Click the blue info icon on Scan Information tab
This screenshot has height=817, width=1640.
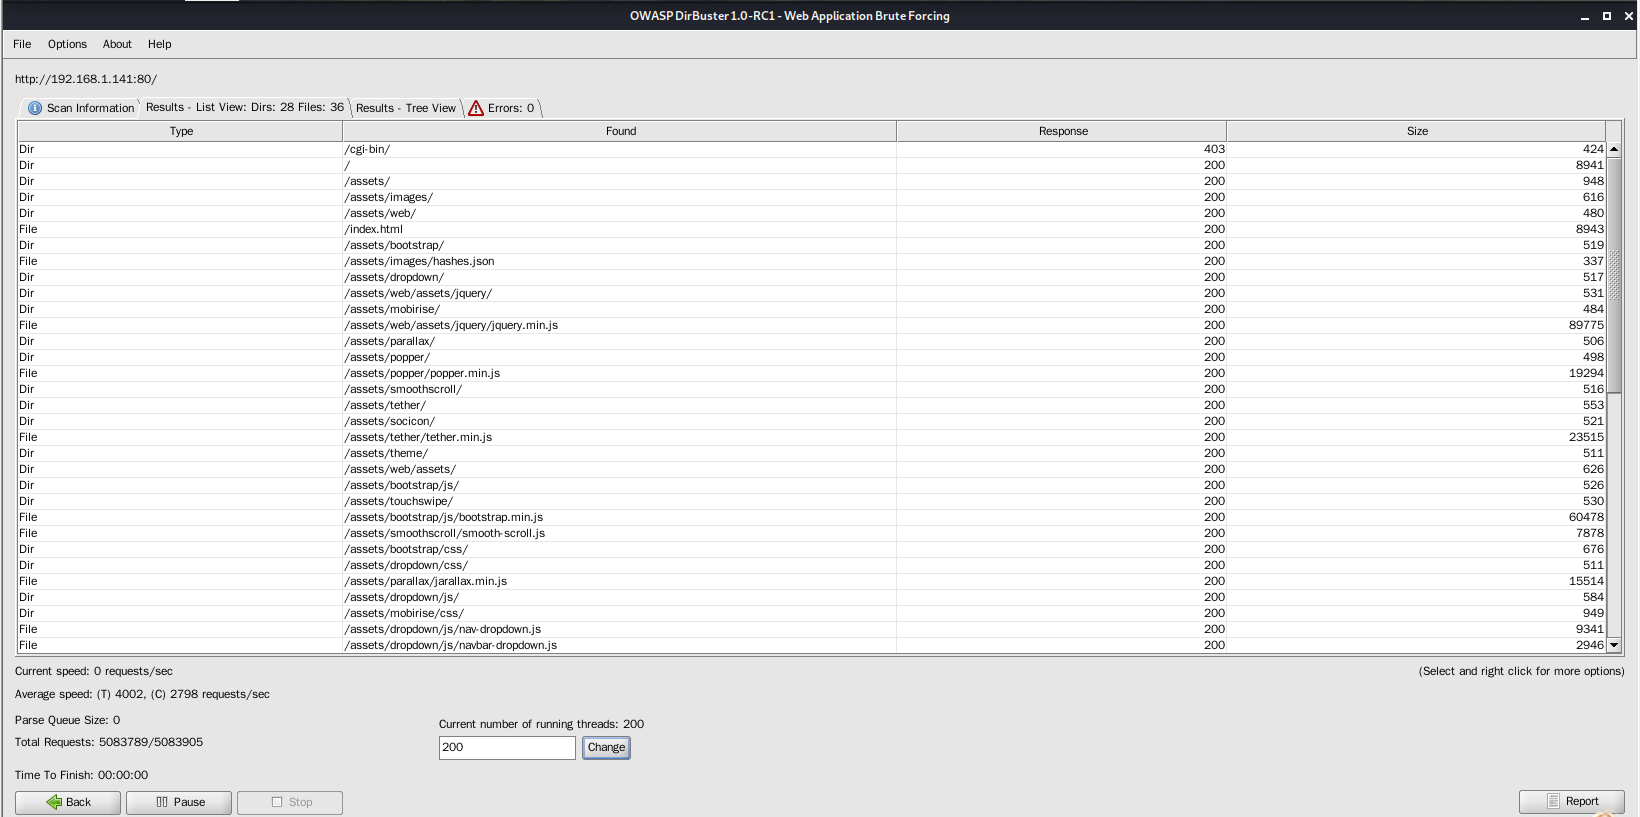(x=35, y=108)
